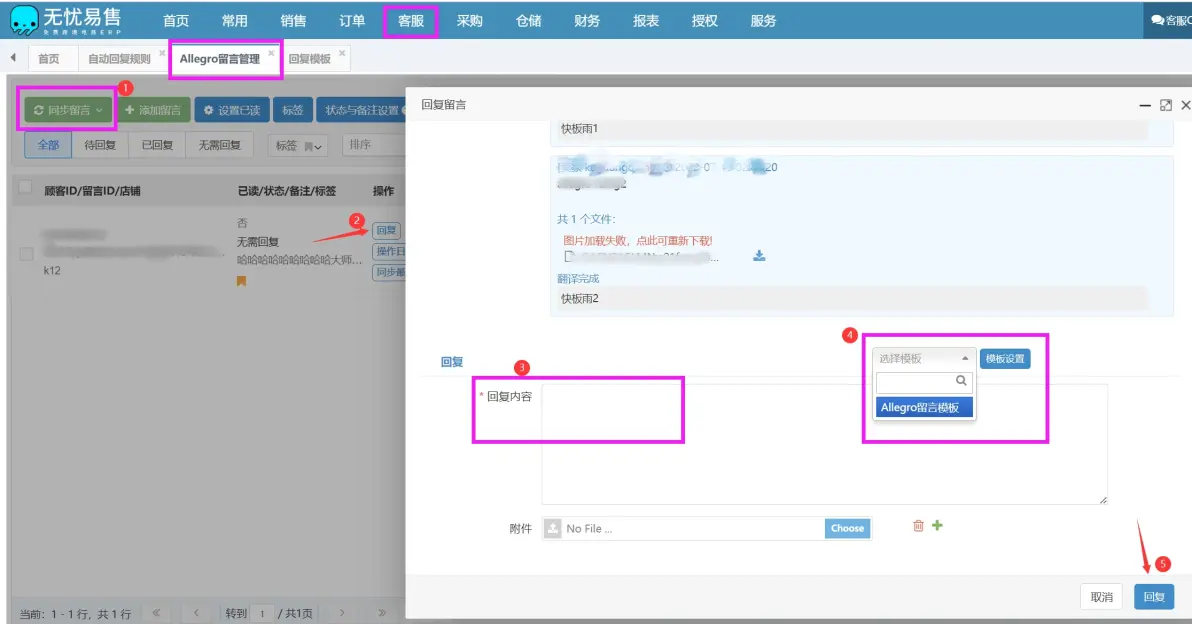Image resolution: width=1192 pixels, height=624 pixels.
Task: Click the 模板设置 button
Action: [x=1005, y=359]
